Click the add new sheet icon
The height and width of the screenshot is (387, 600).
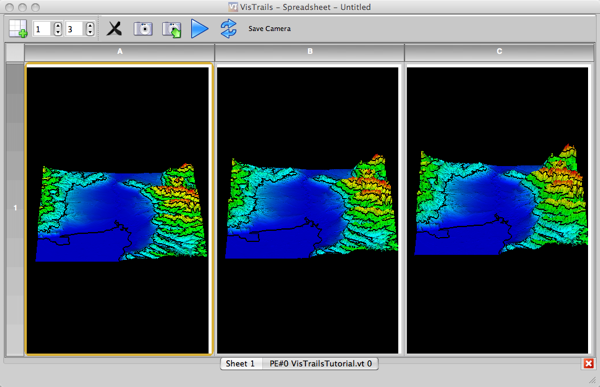pos(18,29)
